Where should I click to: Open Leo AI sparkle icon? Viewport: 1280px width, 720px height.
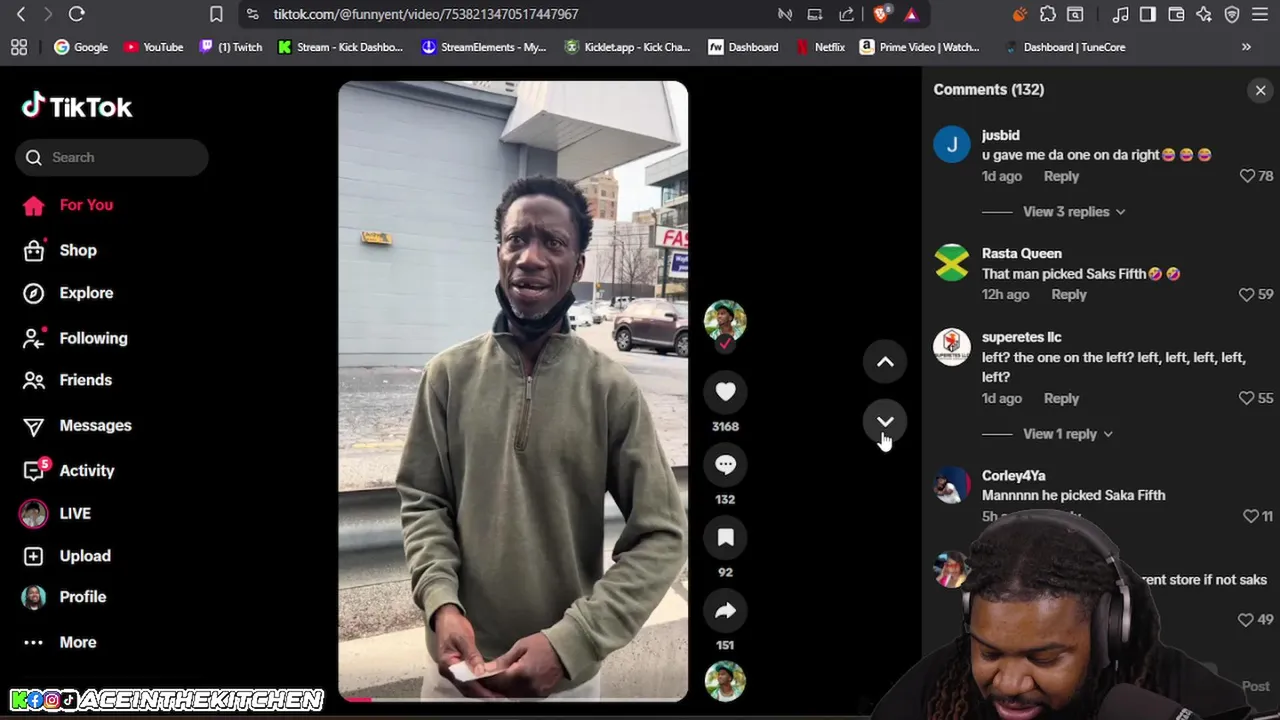pos(1204,14)
